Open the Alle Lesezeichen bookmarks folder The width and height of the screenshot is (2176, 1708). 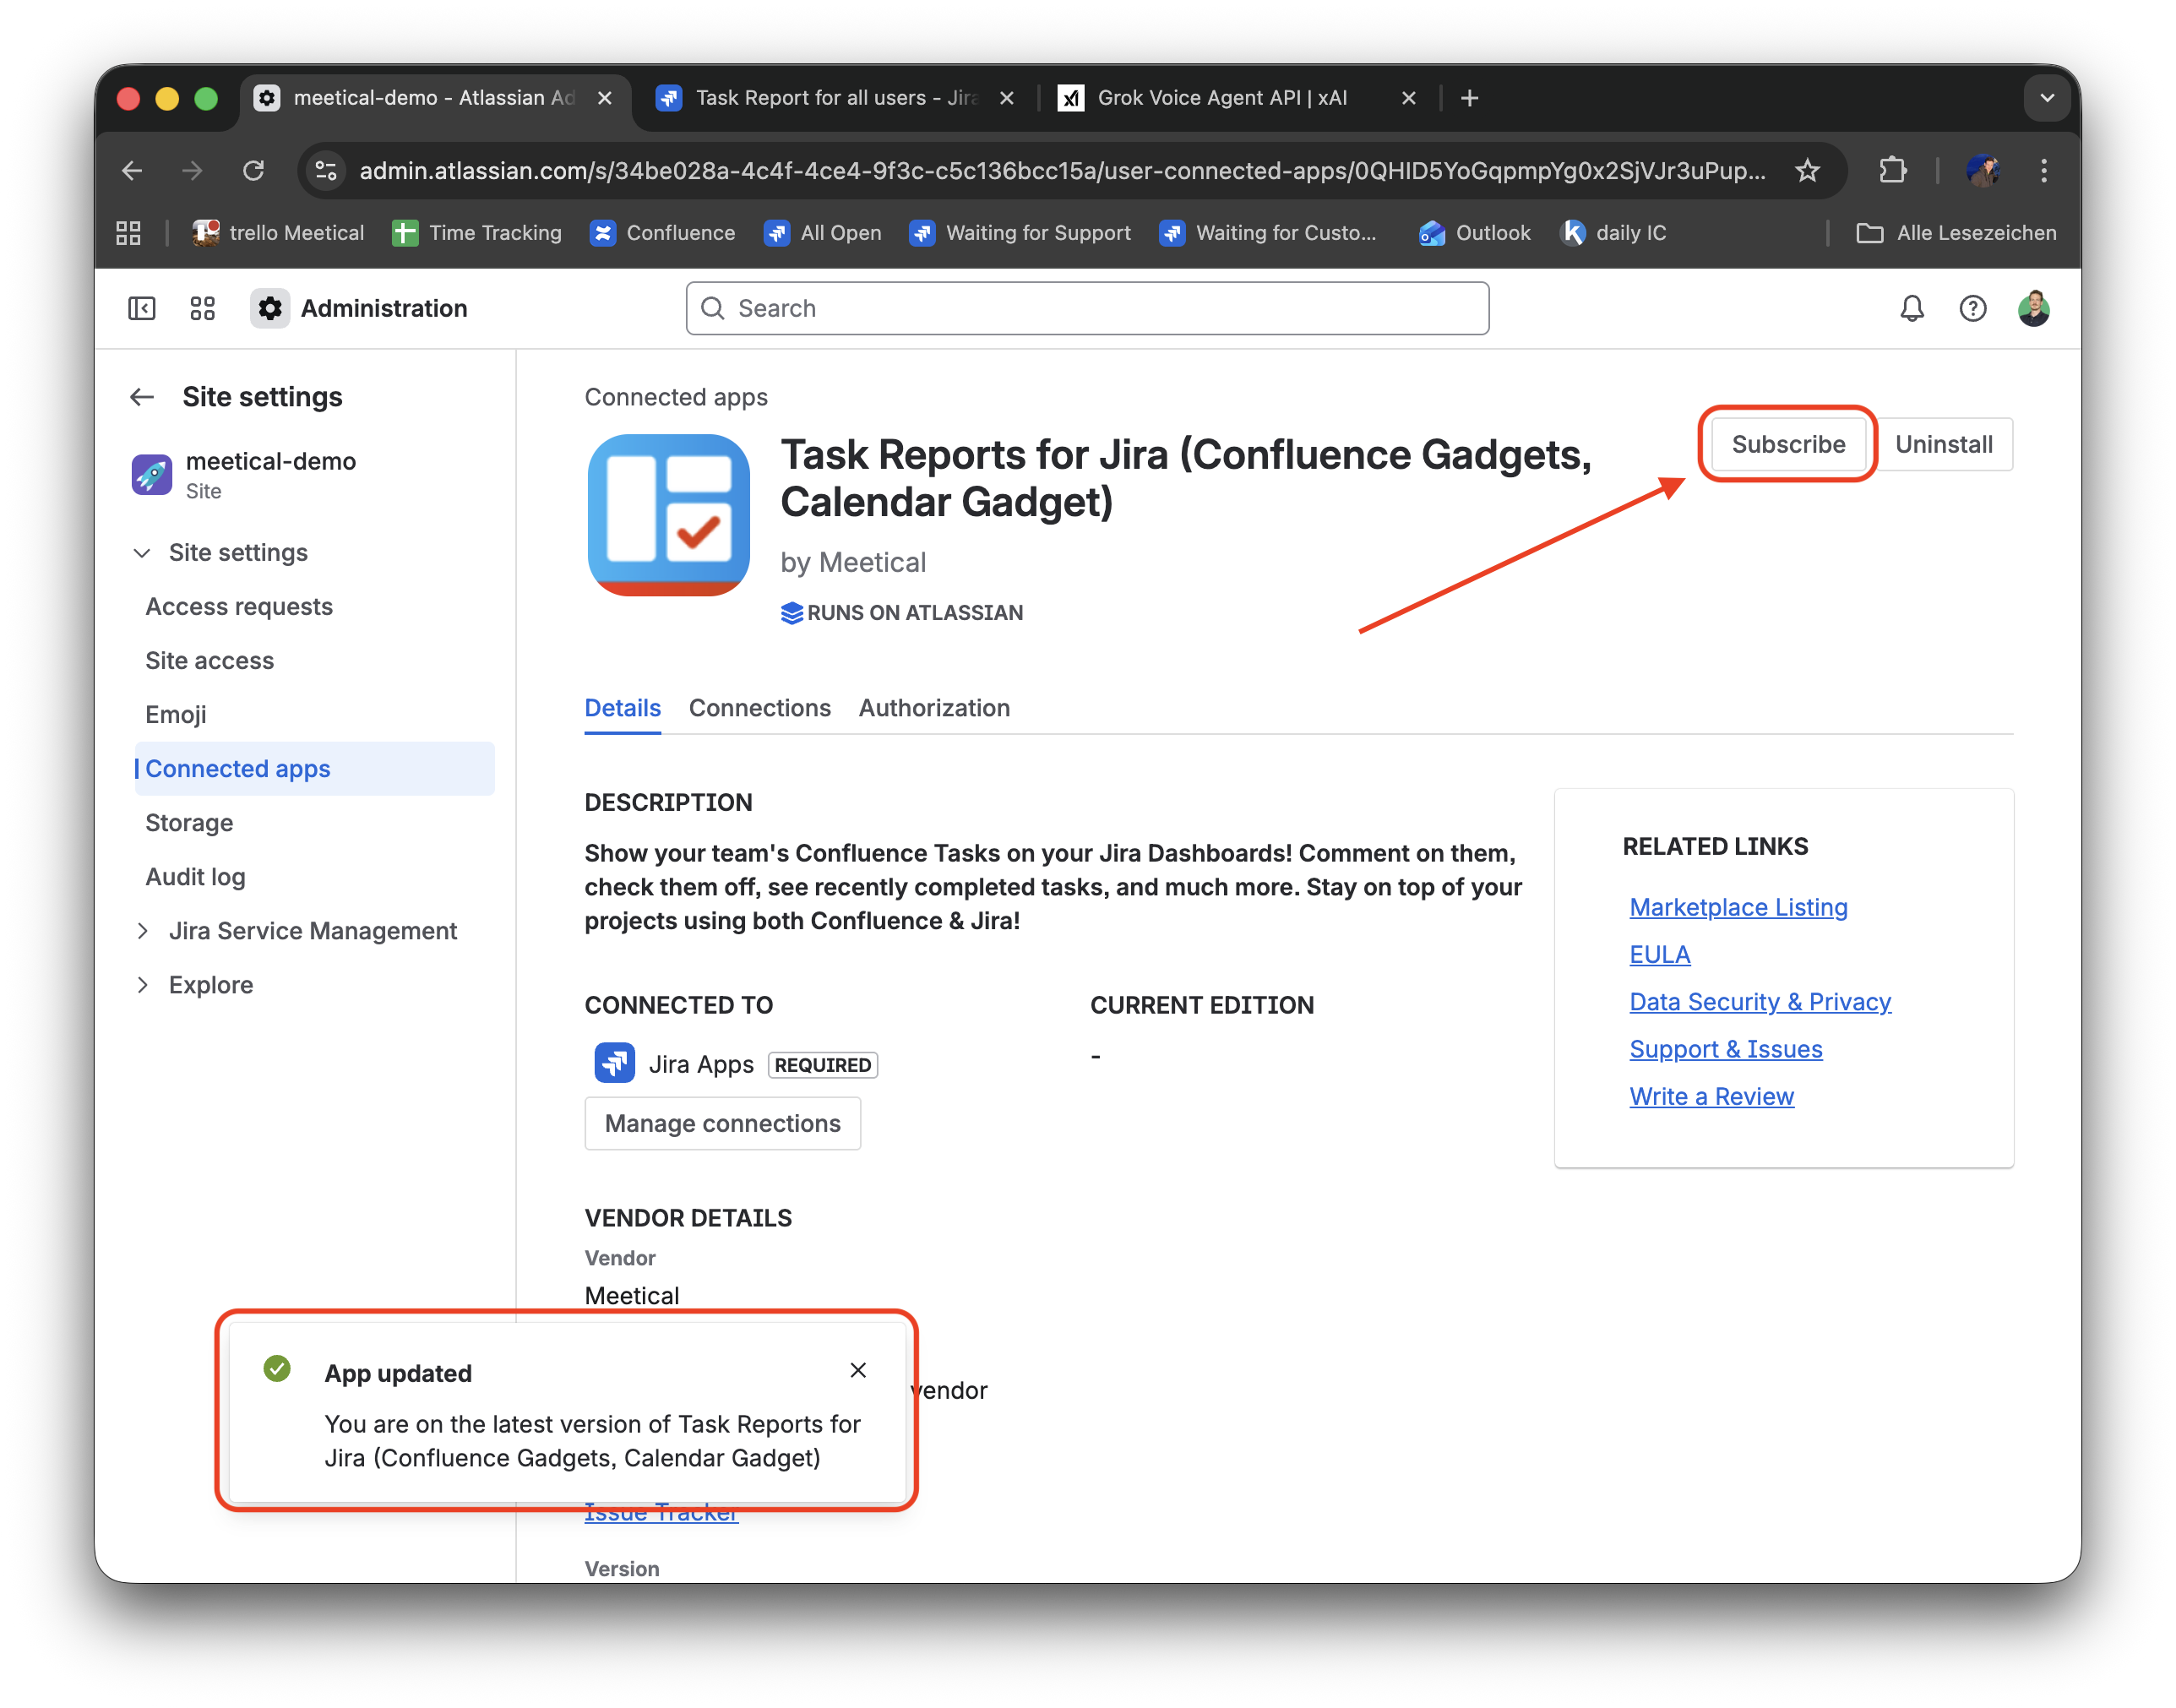[x=1956, y=233]
